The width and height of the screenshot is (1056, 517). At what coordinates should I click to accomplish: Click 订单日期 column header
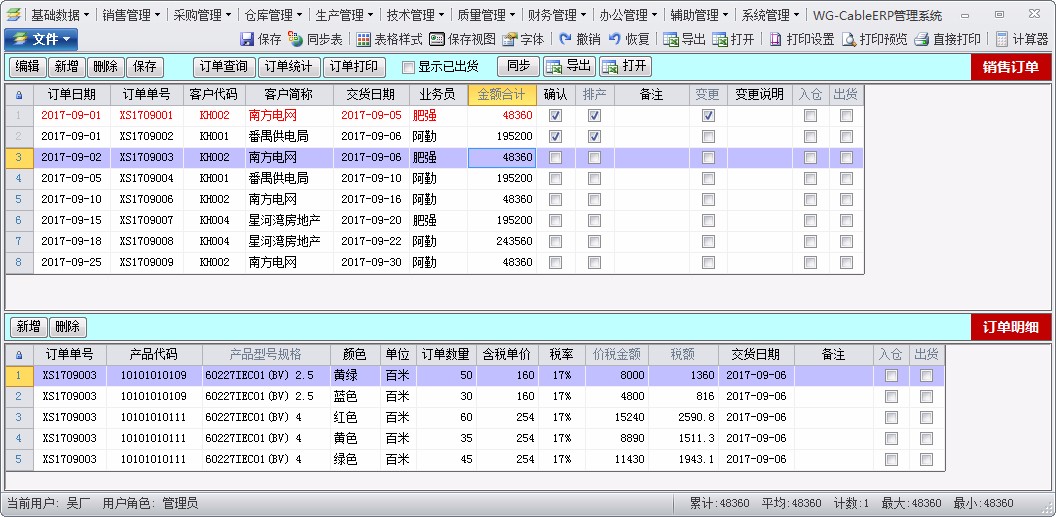point(71,95)
